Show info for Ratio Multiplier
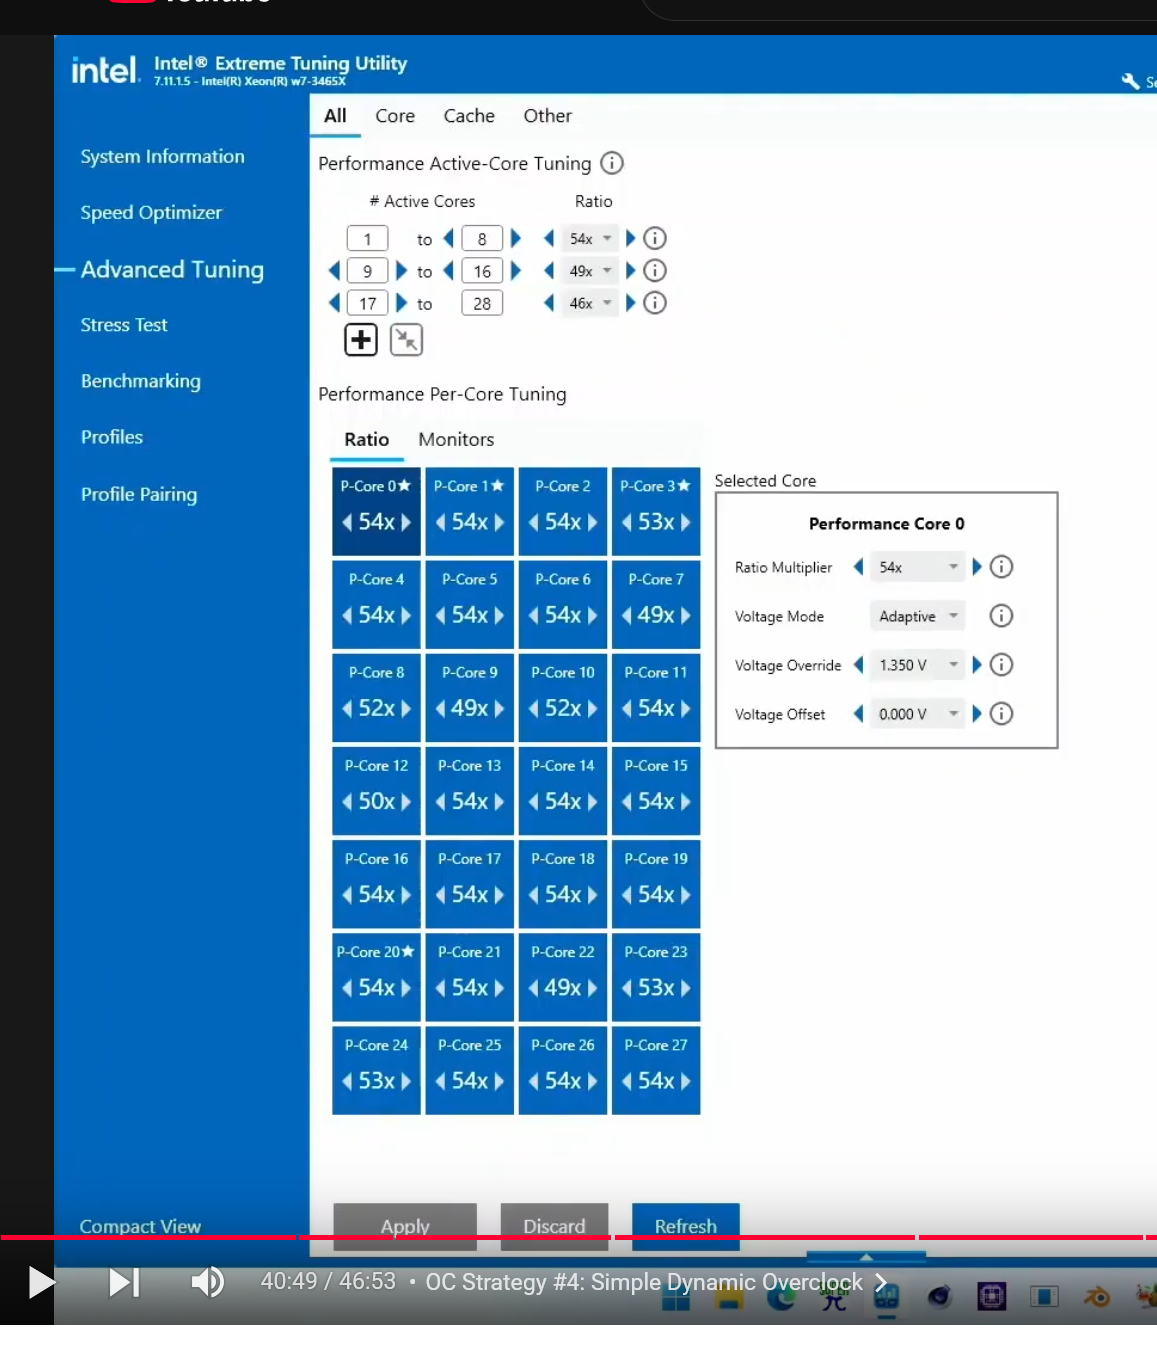 tap(1001, 567)
